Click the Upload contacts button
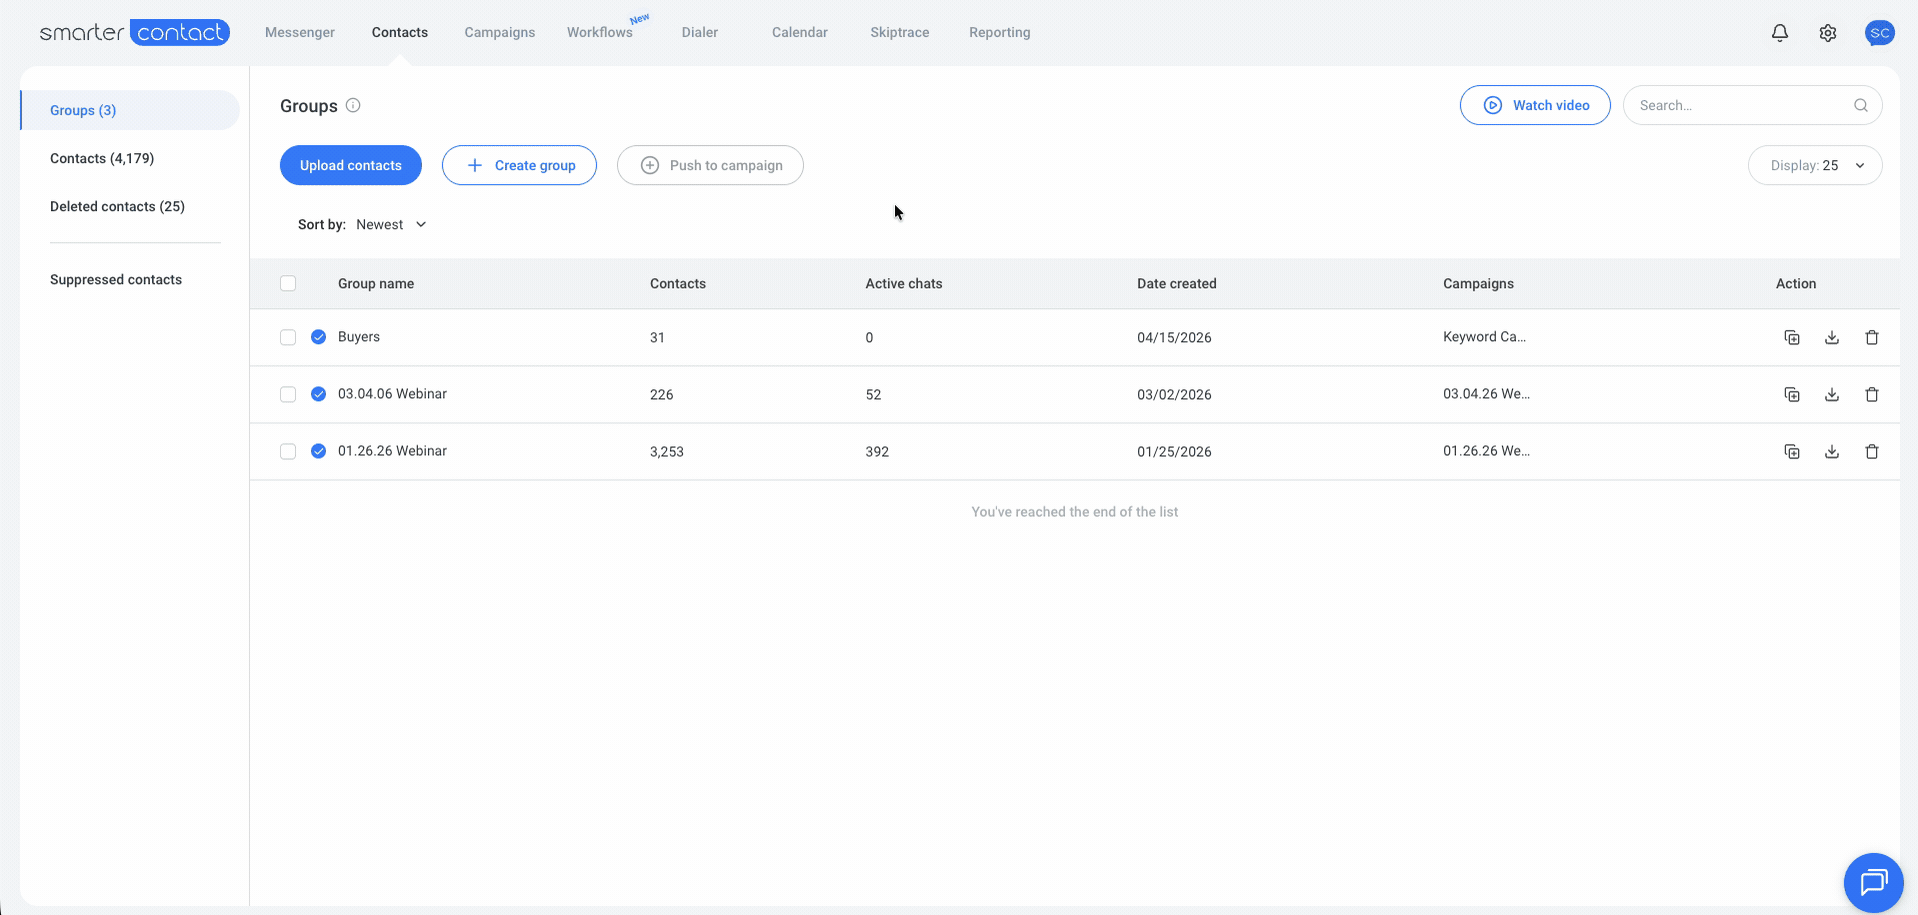 351,165
